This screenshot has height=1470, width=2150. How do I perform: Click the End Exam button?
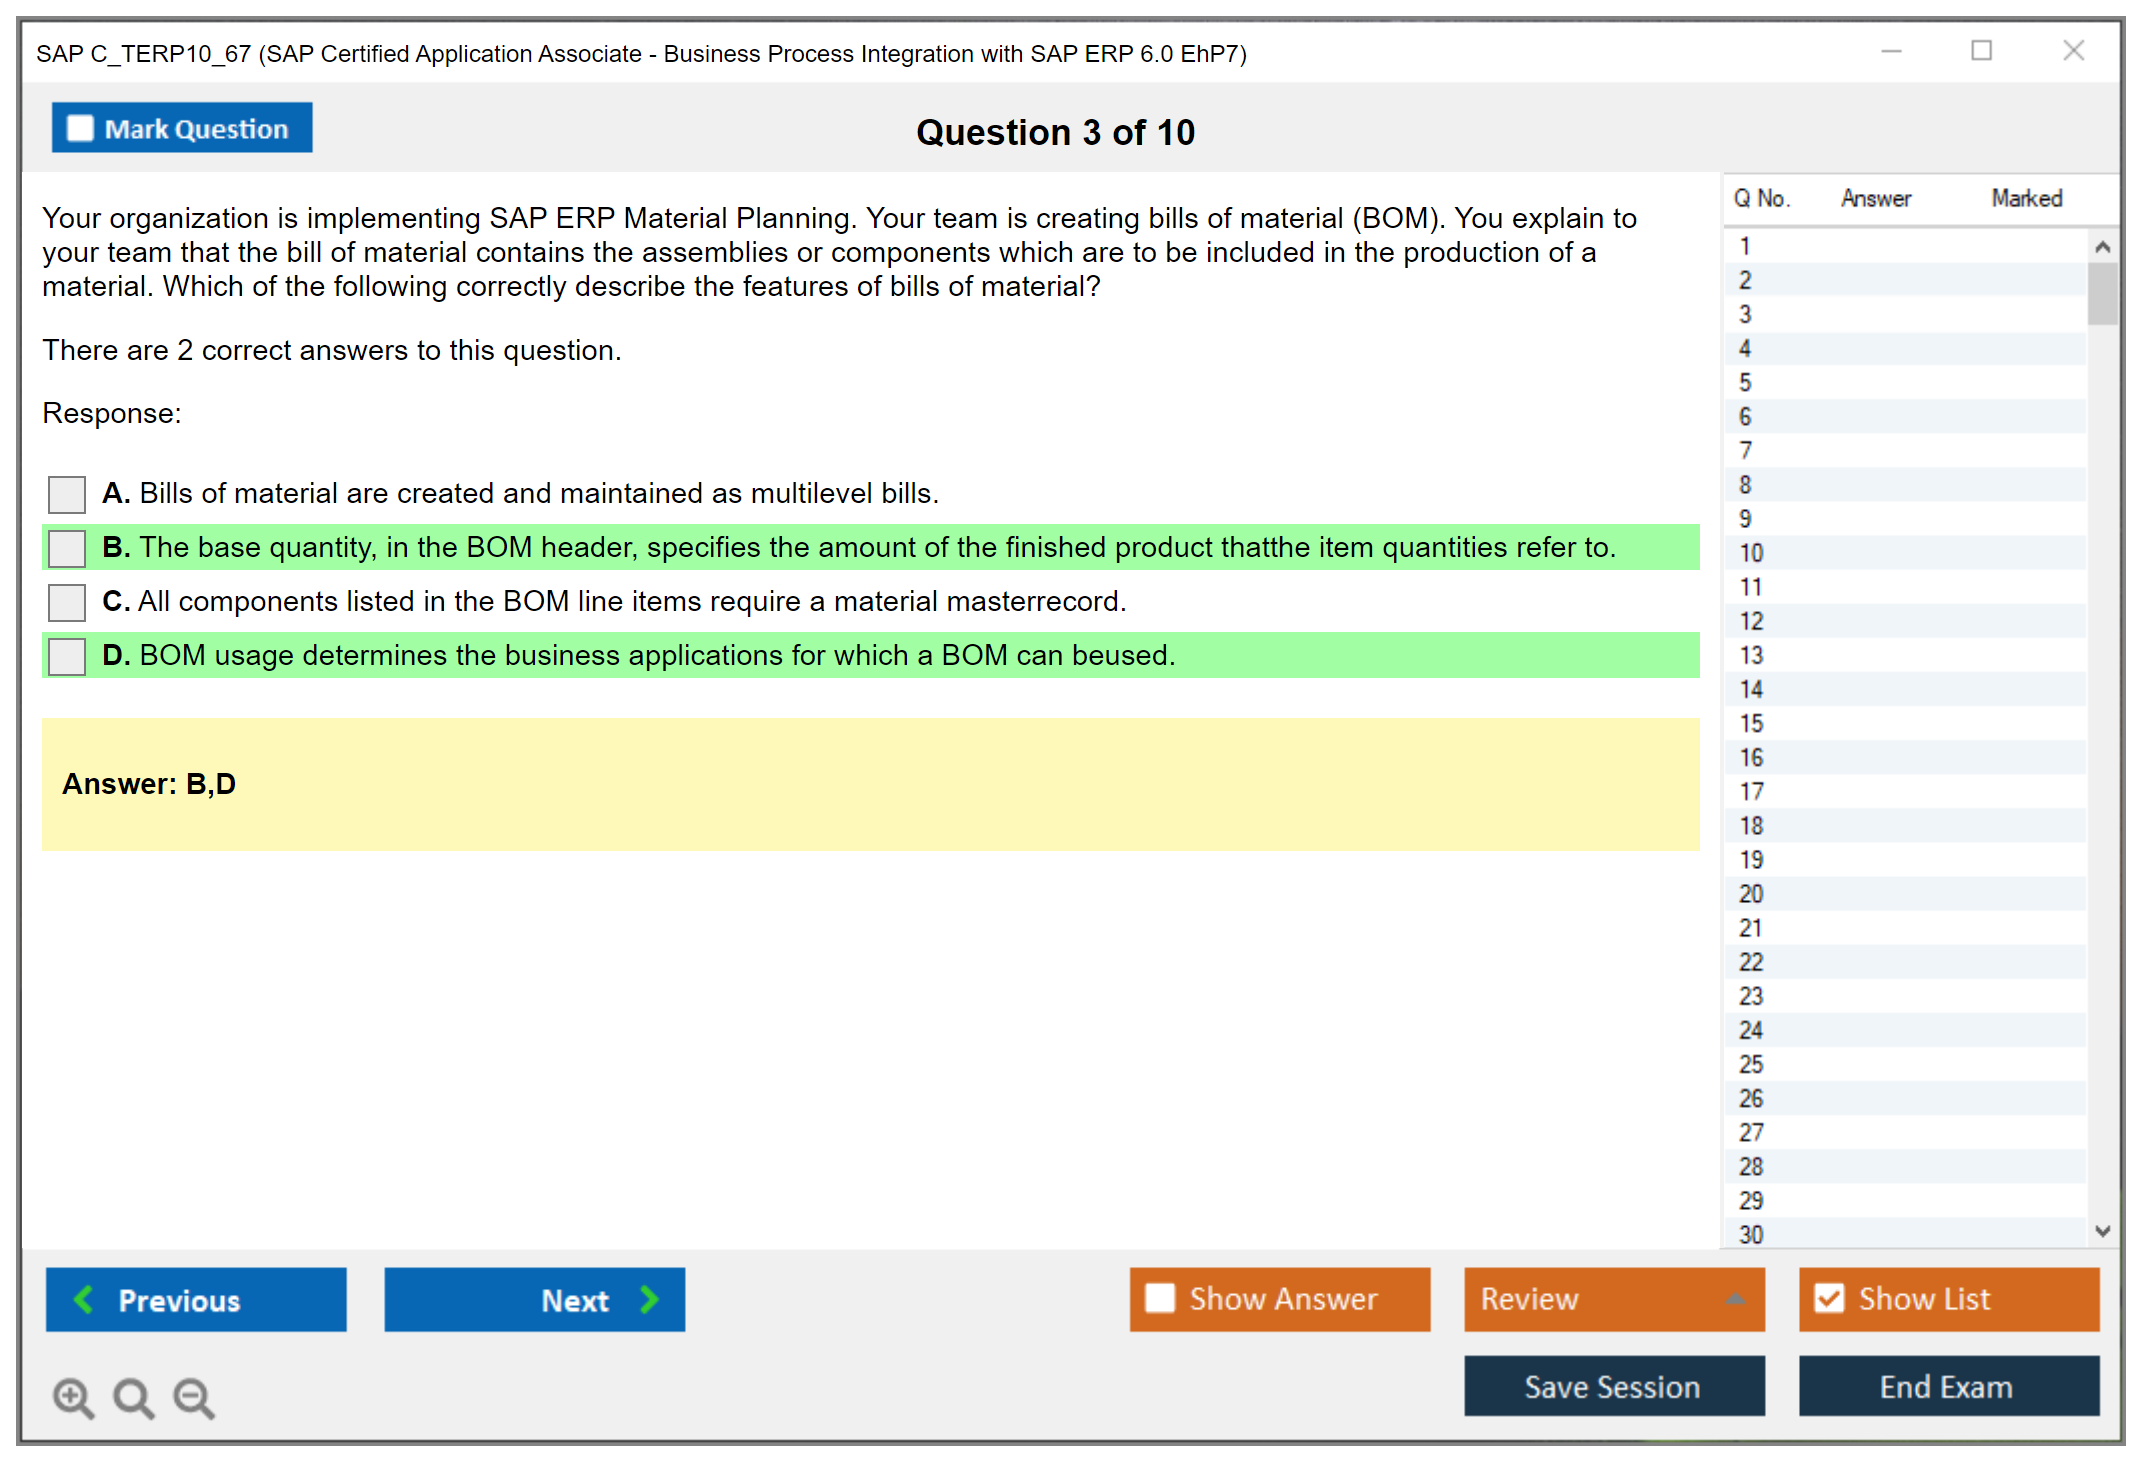[x=1947, y=1386]
